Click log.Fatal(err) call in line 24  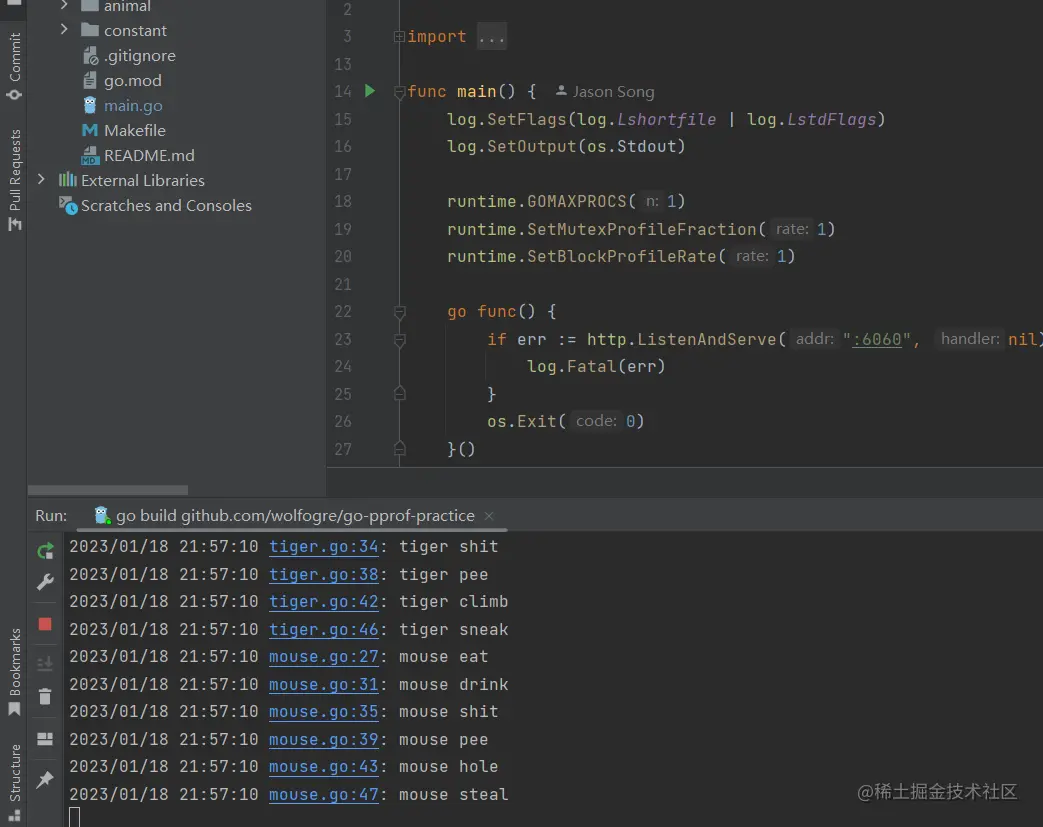(596, 367)
